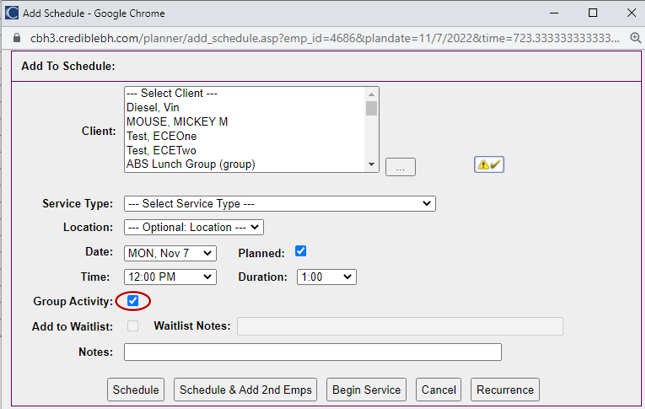Click the warning checkmark icon beside client list
645x409 pixels.
point(489,165)
